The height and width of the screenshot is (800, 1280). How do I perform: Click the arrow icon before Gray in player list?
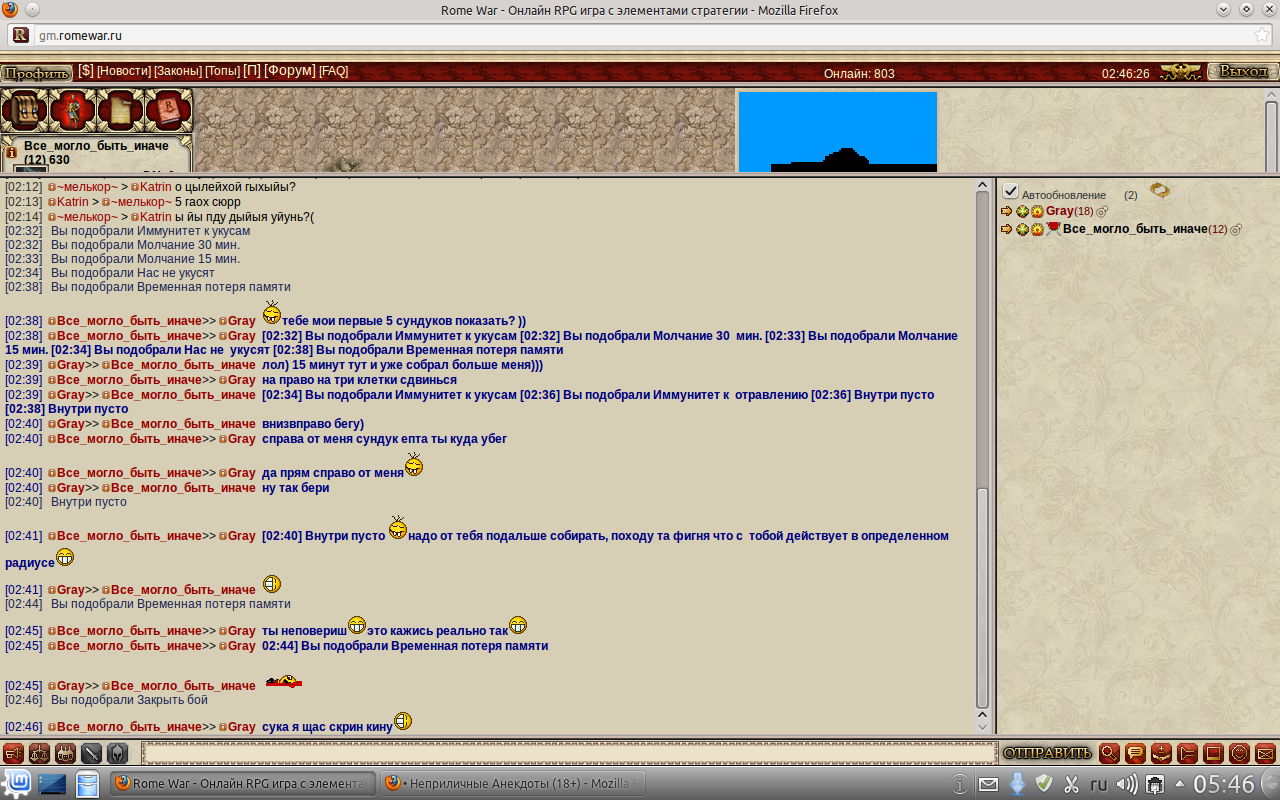(x=1007, y=212)
